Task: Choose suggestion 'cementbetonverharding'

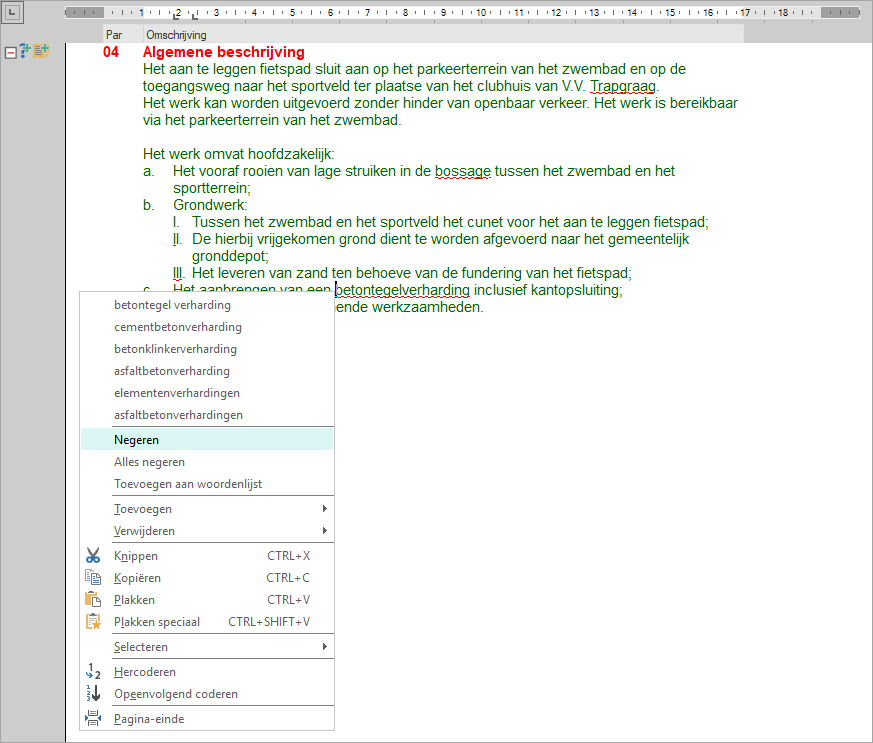Action: pyautogui.click(x=207, y=327)
